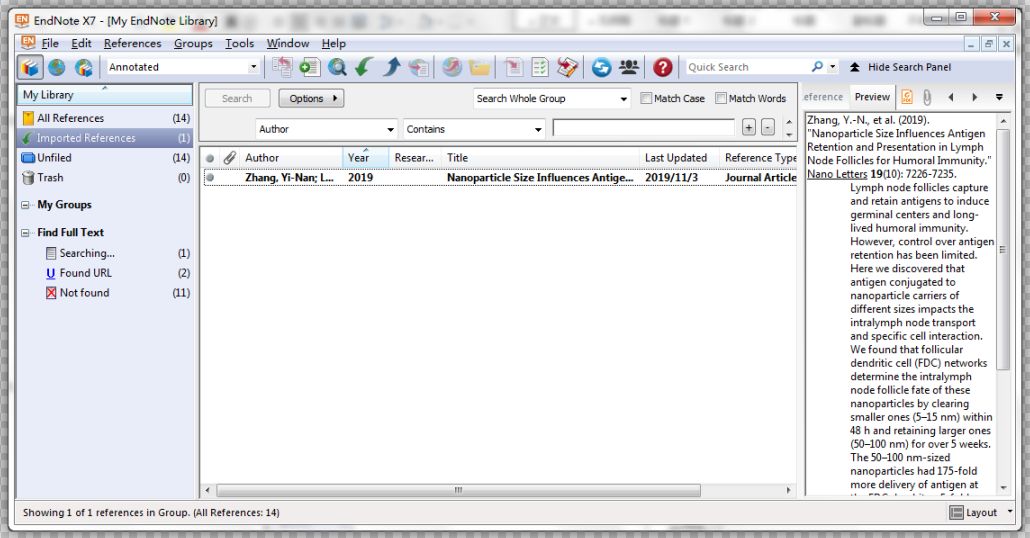
Task: Add search row with plus button
Action: [x=748, y=127]
